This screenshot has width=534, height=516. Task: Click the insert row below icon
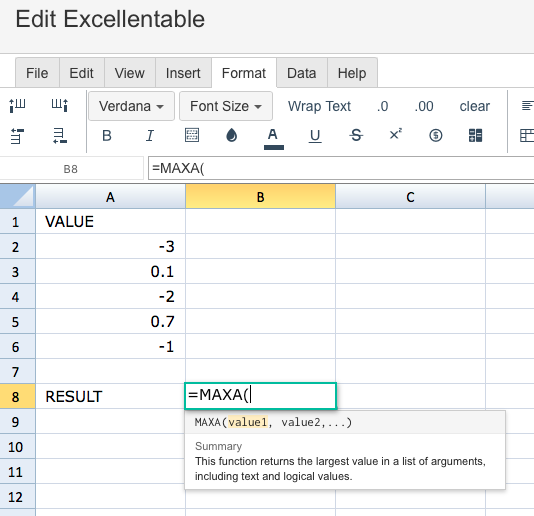pos(60,136)
